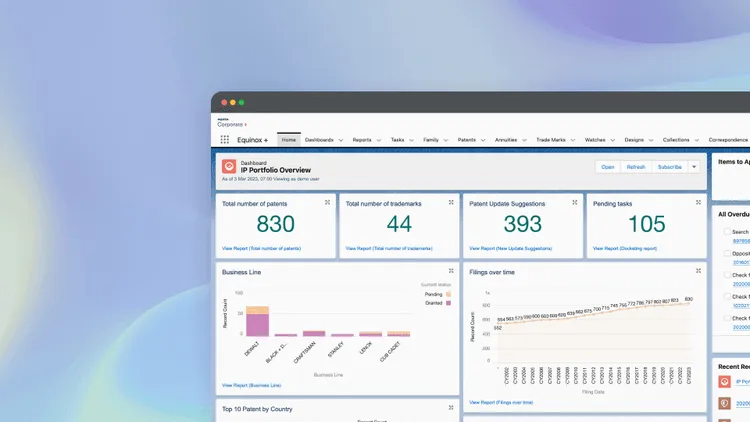This screenshot has width=750, height=422.
Task: Click the 830 data point on Filings chart
Action: point(689,303)
